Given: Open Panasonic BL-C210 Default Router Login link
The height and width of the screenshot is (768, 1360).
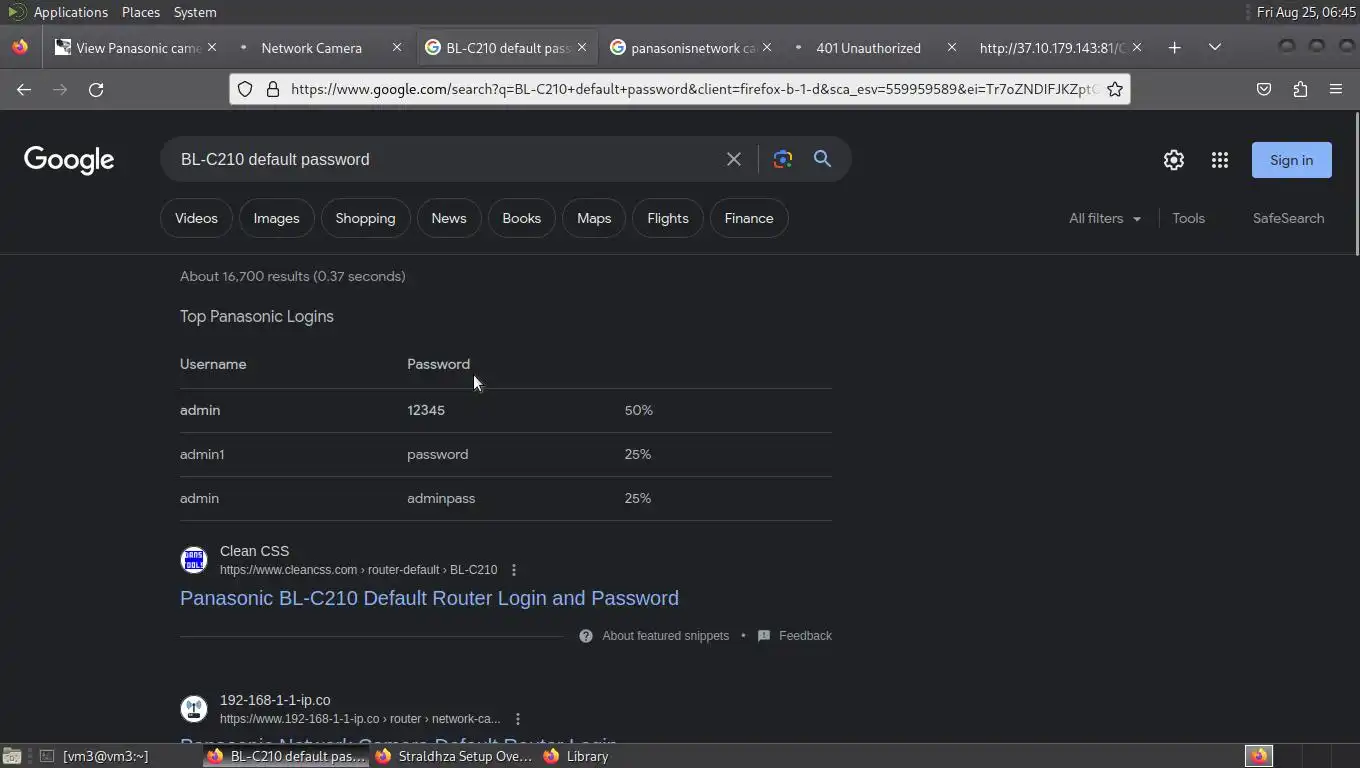Looking at the screenshot, I should pos(429,598).
